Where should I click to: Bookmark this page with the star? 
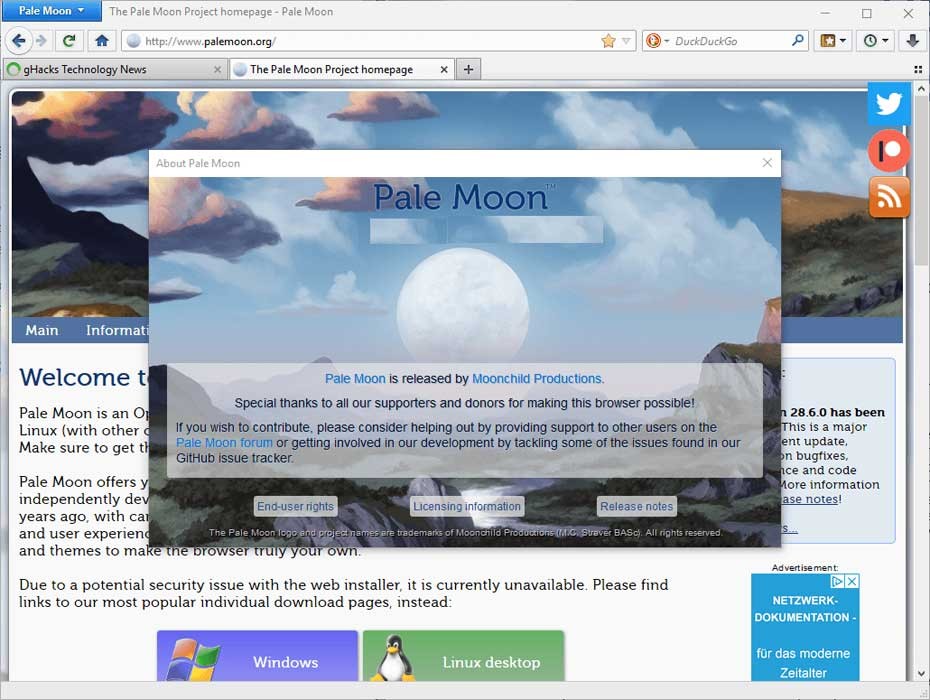point(608,41)
